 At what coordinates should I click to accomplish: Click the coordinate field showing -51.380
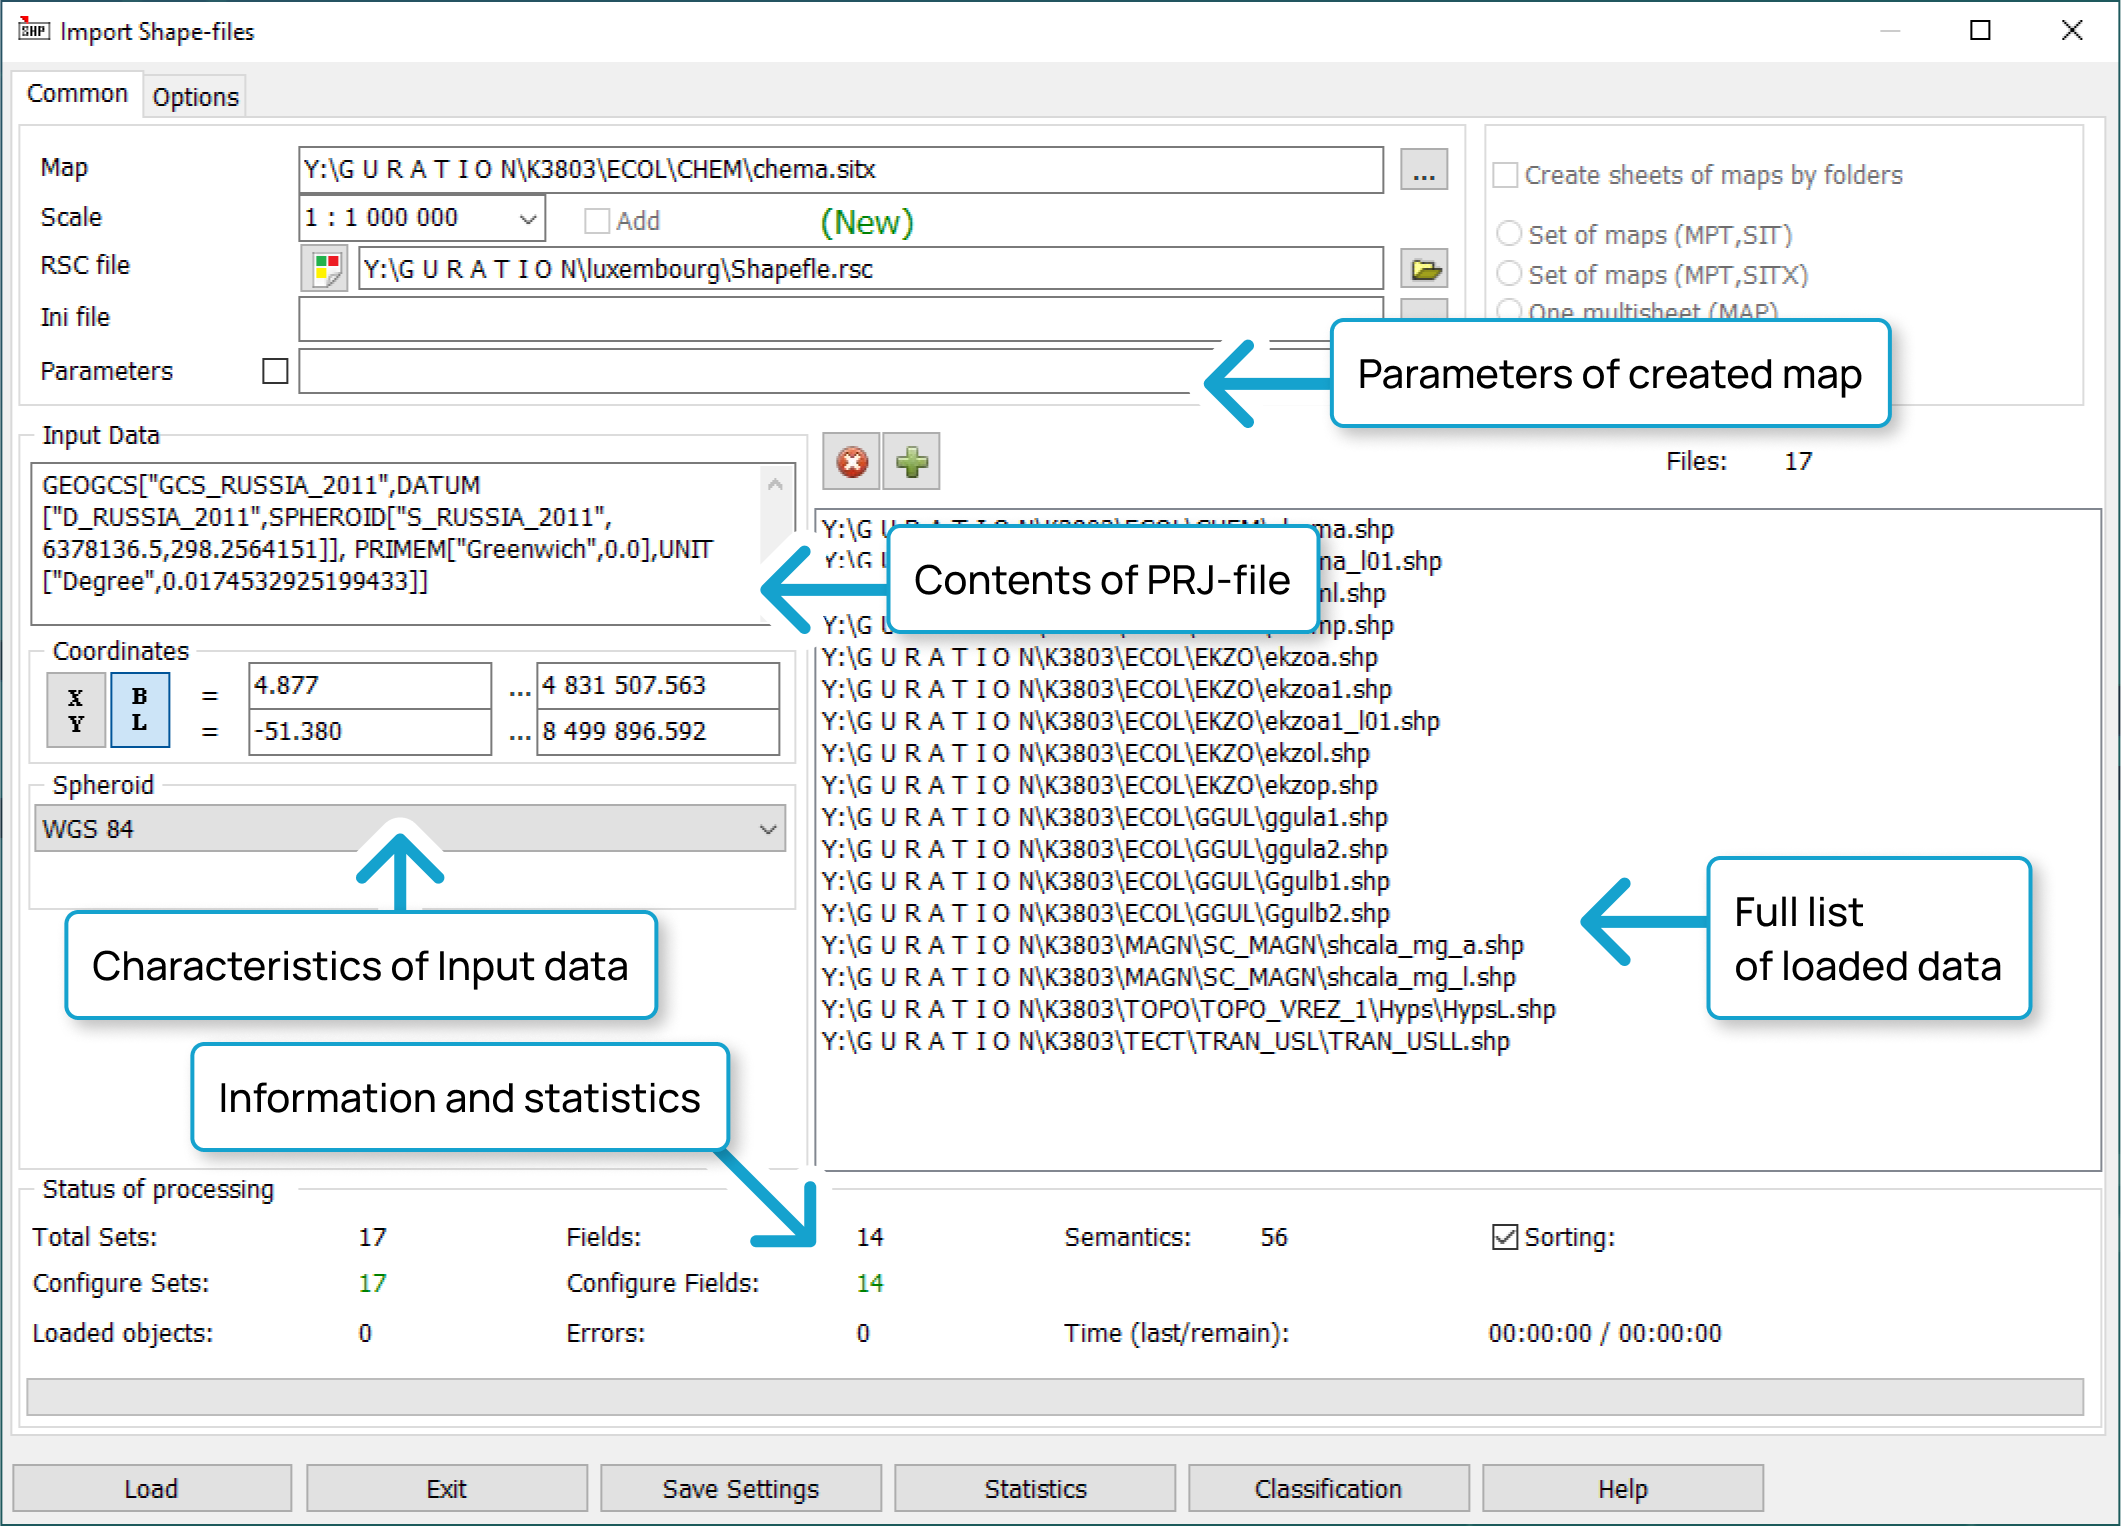click(x=370, y=732)
